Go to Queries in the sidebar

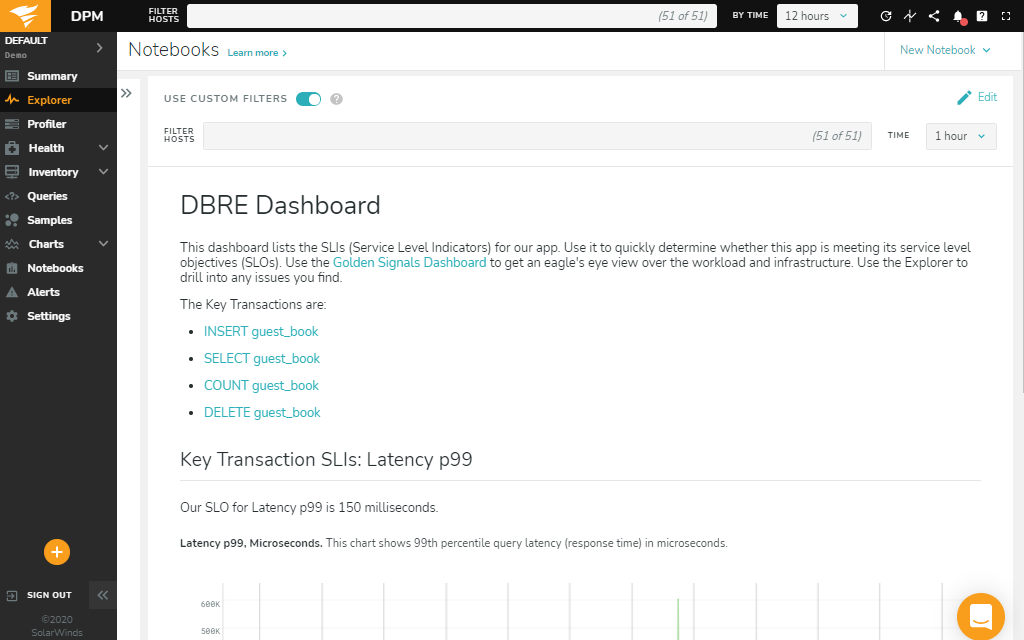point(47,196)
